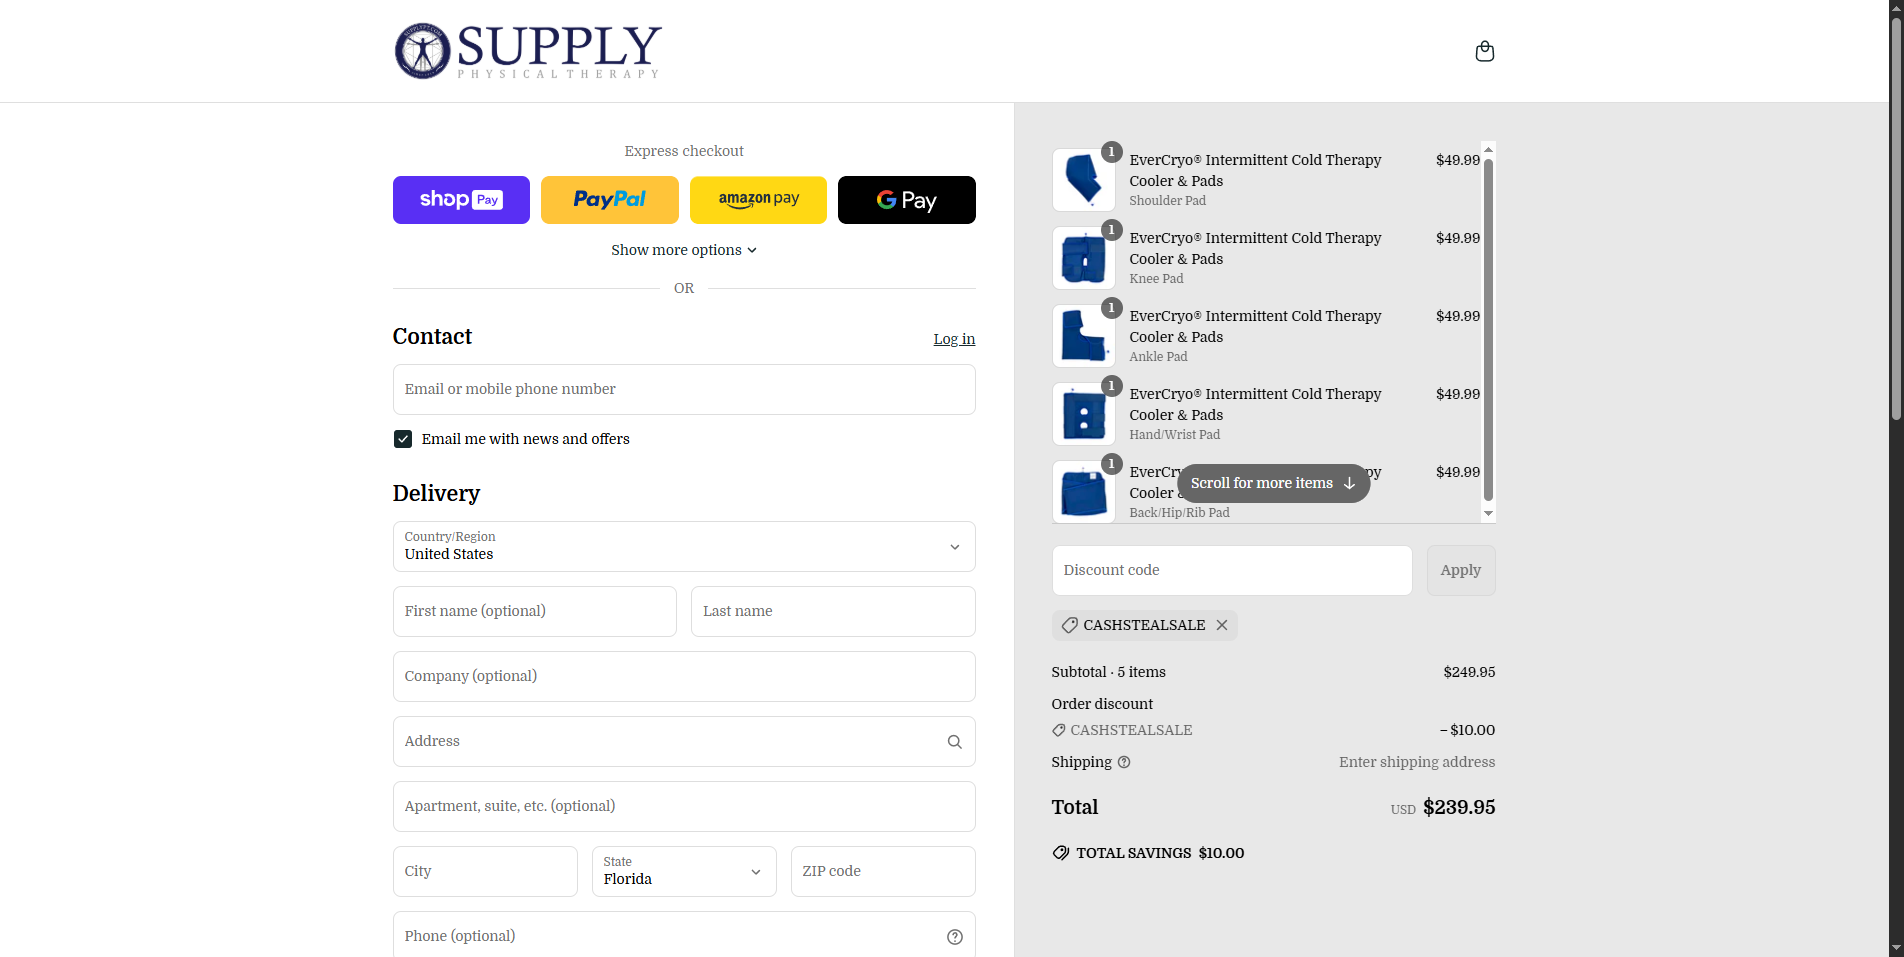Click the Apply discount button

[x=1461, y=570]
